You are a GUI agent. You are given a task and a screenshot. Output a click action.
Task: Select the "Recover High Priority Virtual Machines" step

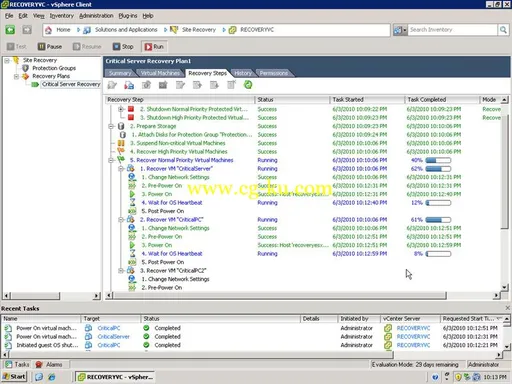pos(178,151)
